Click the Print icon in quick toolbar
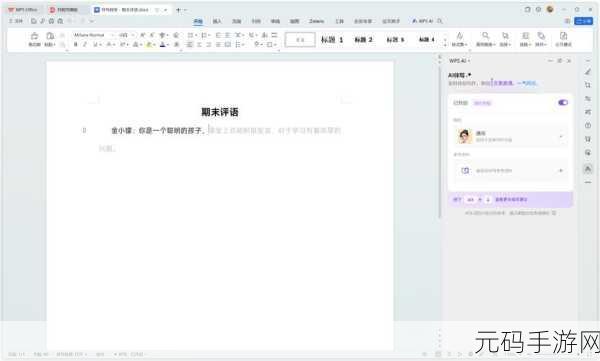The width and height of the screenshot is (600, 361). coord(51,21)
